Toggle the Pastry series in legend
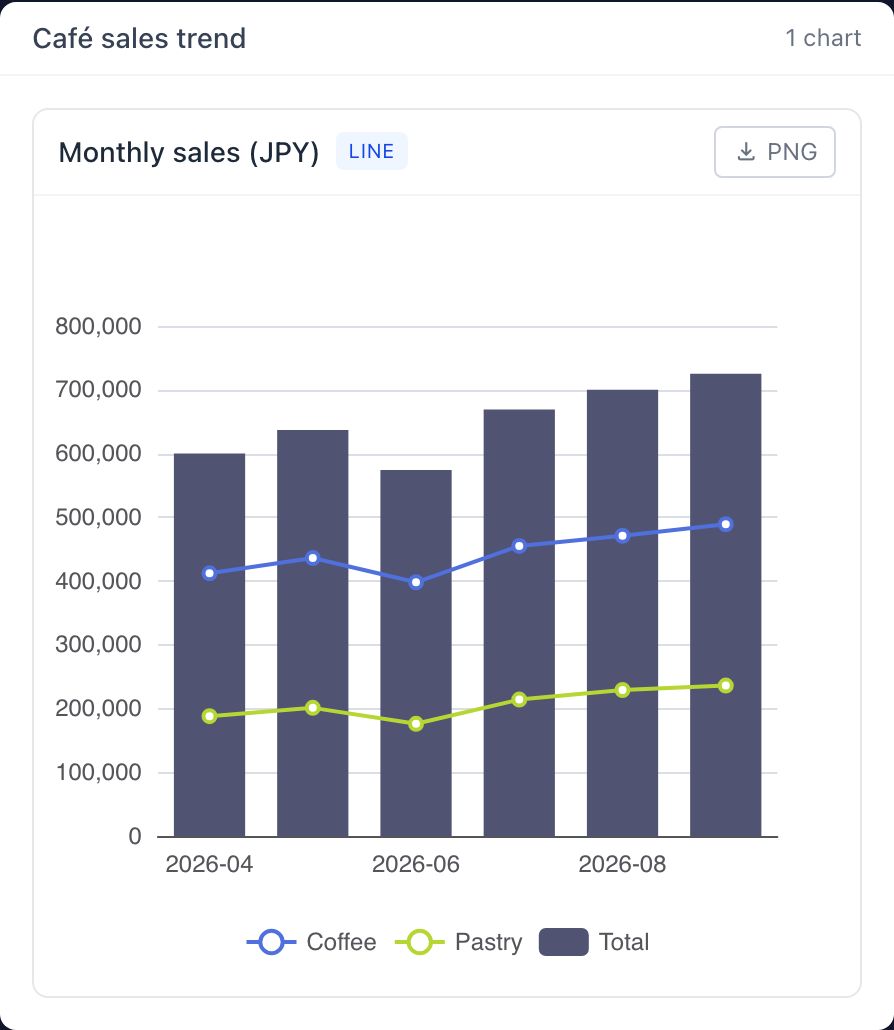This screenshot has width=894, height=1030. tap(458, 942)
